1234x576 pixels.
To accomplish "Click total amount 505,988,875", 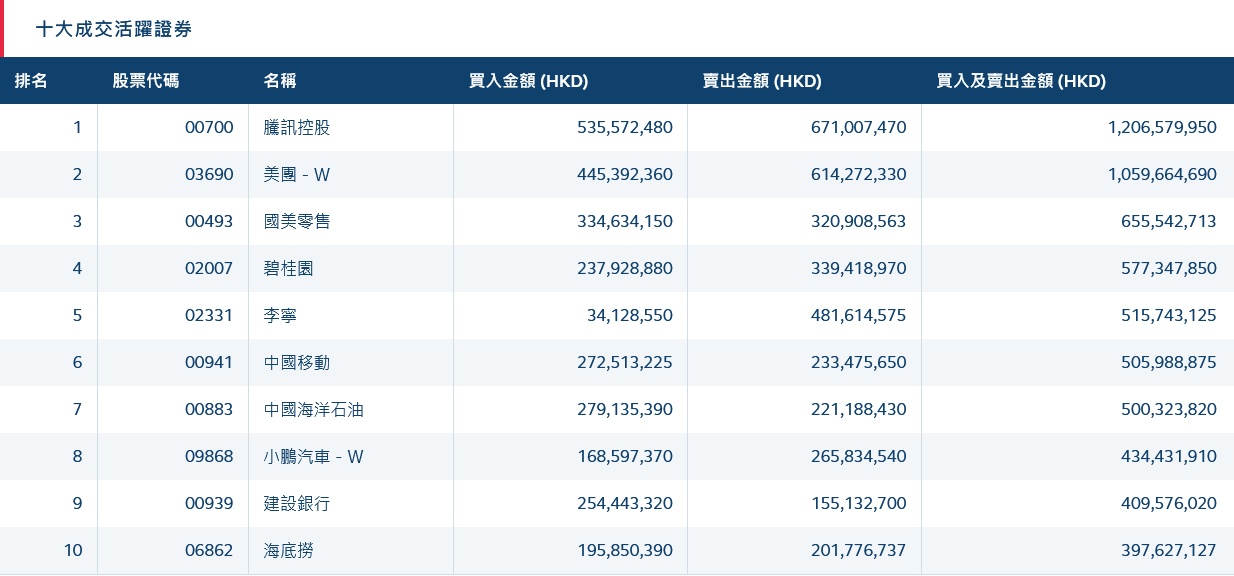I will (x=1168, y=362).
